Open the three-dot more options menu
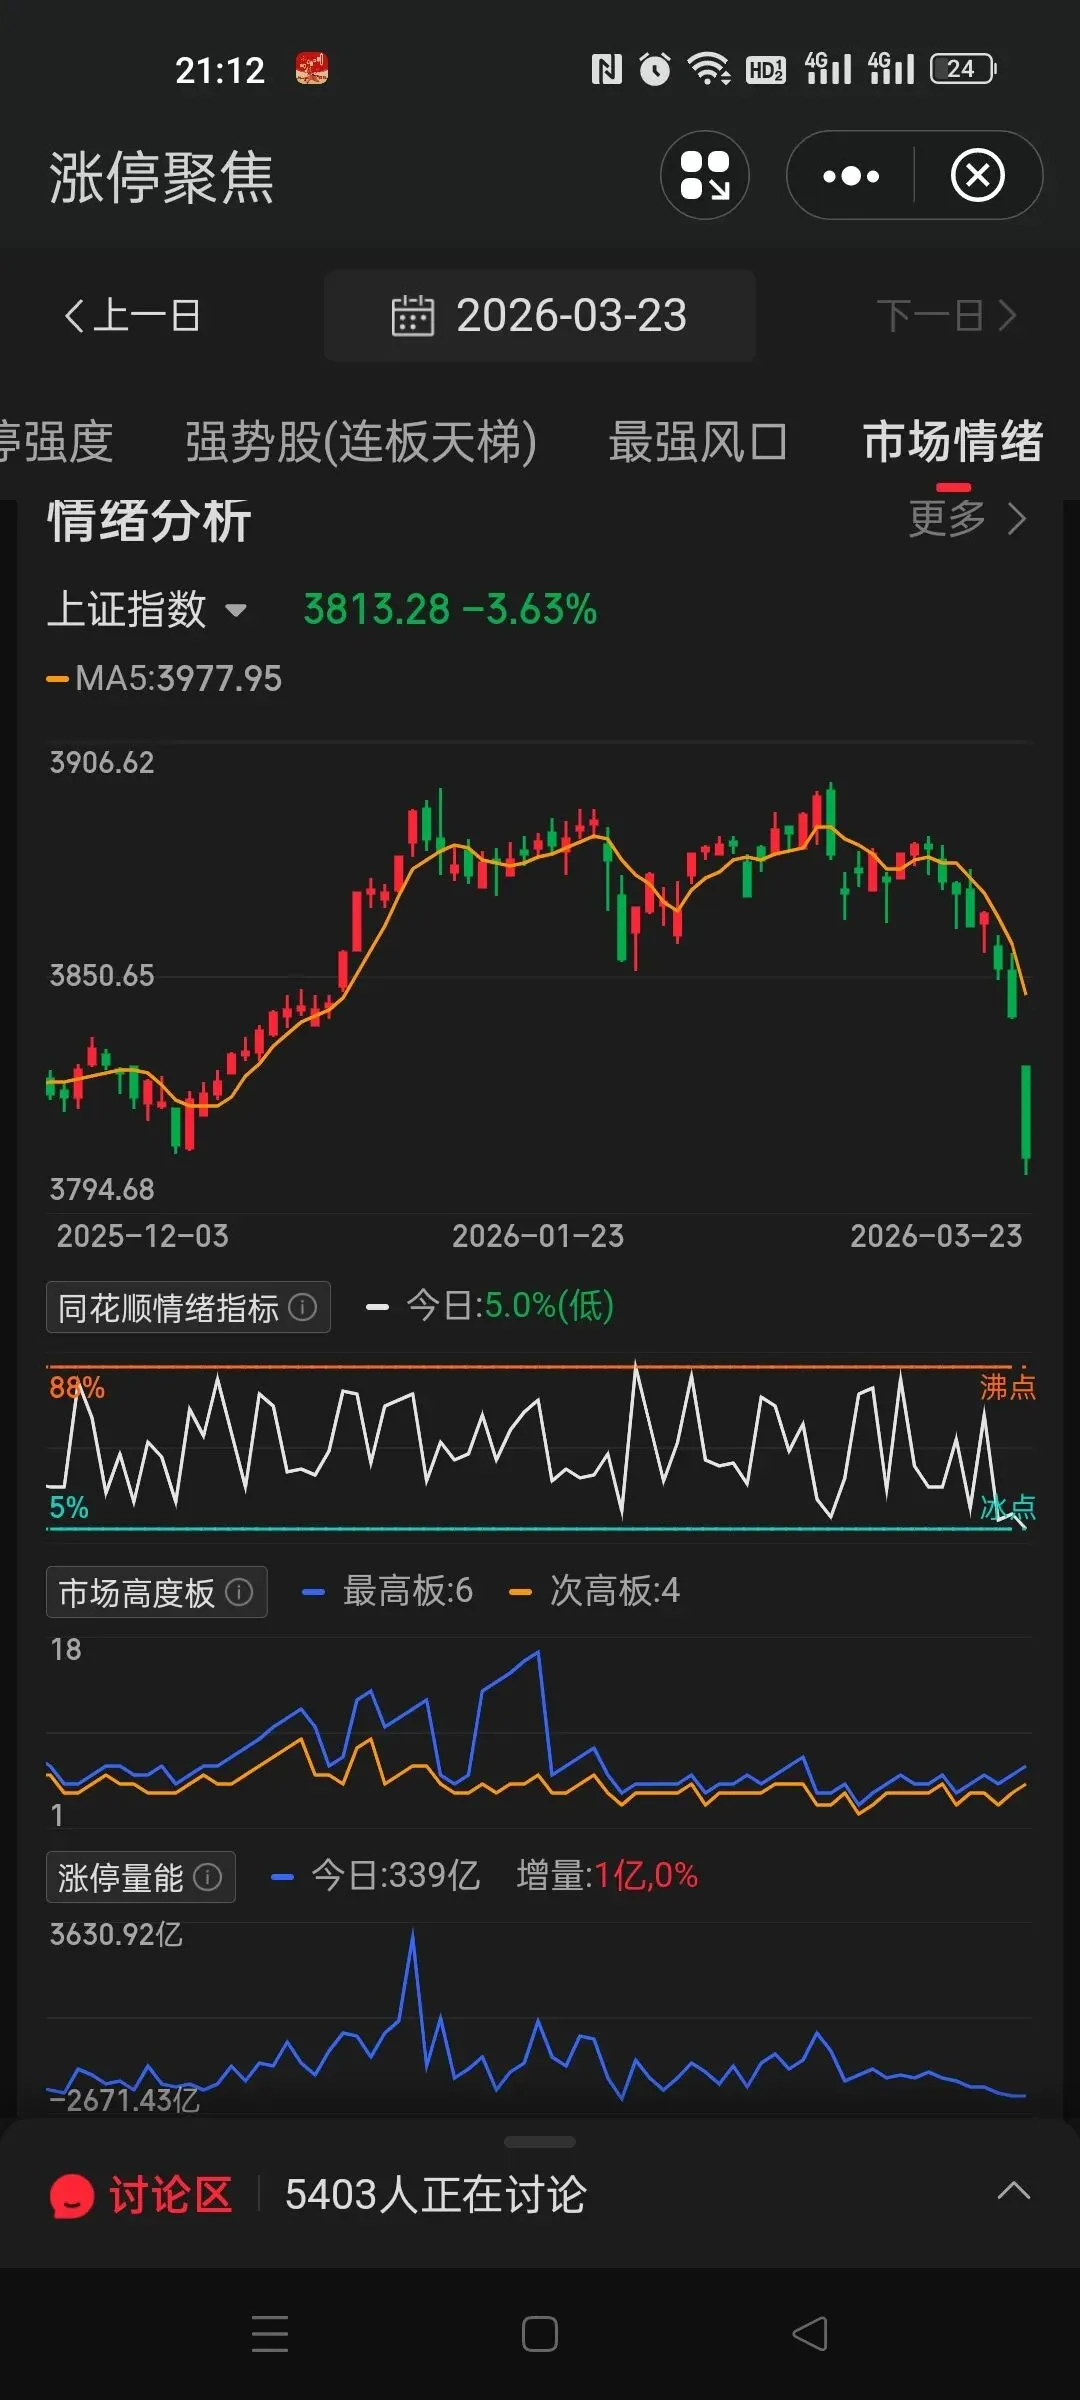Screen dimensions: 1080x2400 (x=851, y=176)
